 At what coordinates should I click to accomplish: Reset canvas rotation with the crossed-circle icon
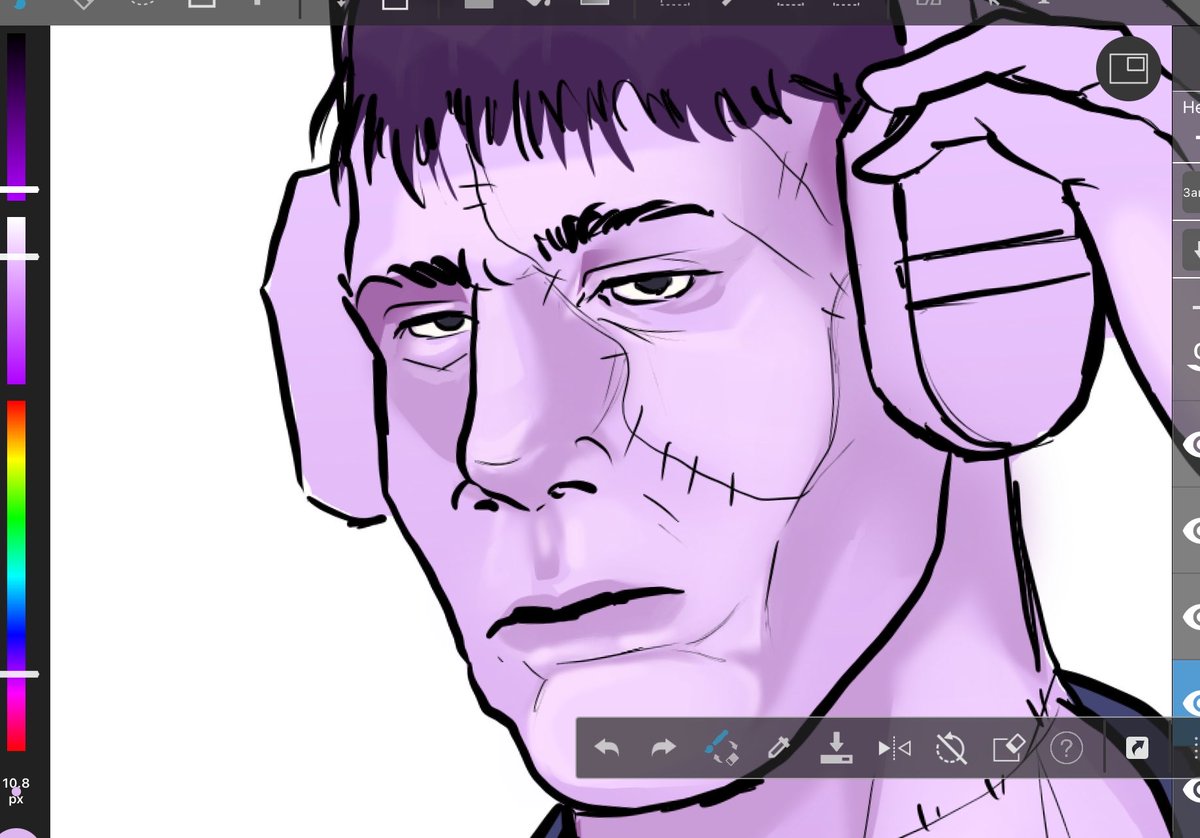tap(950, 747)
